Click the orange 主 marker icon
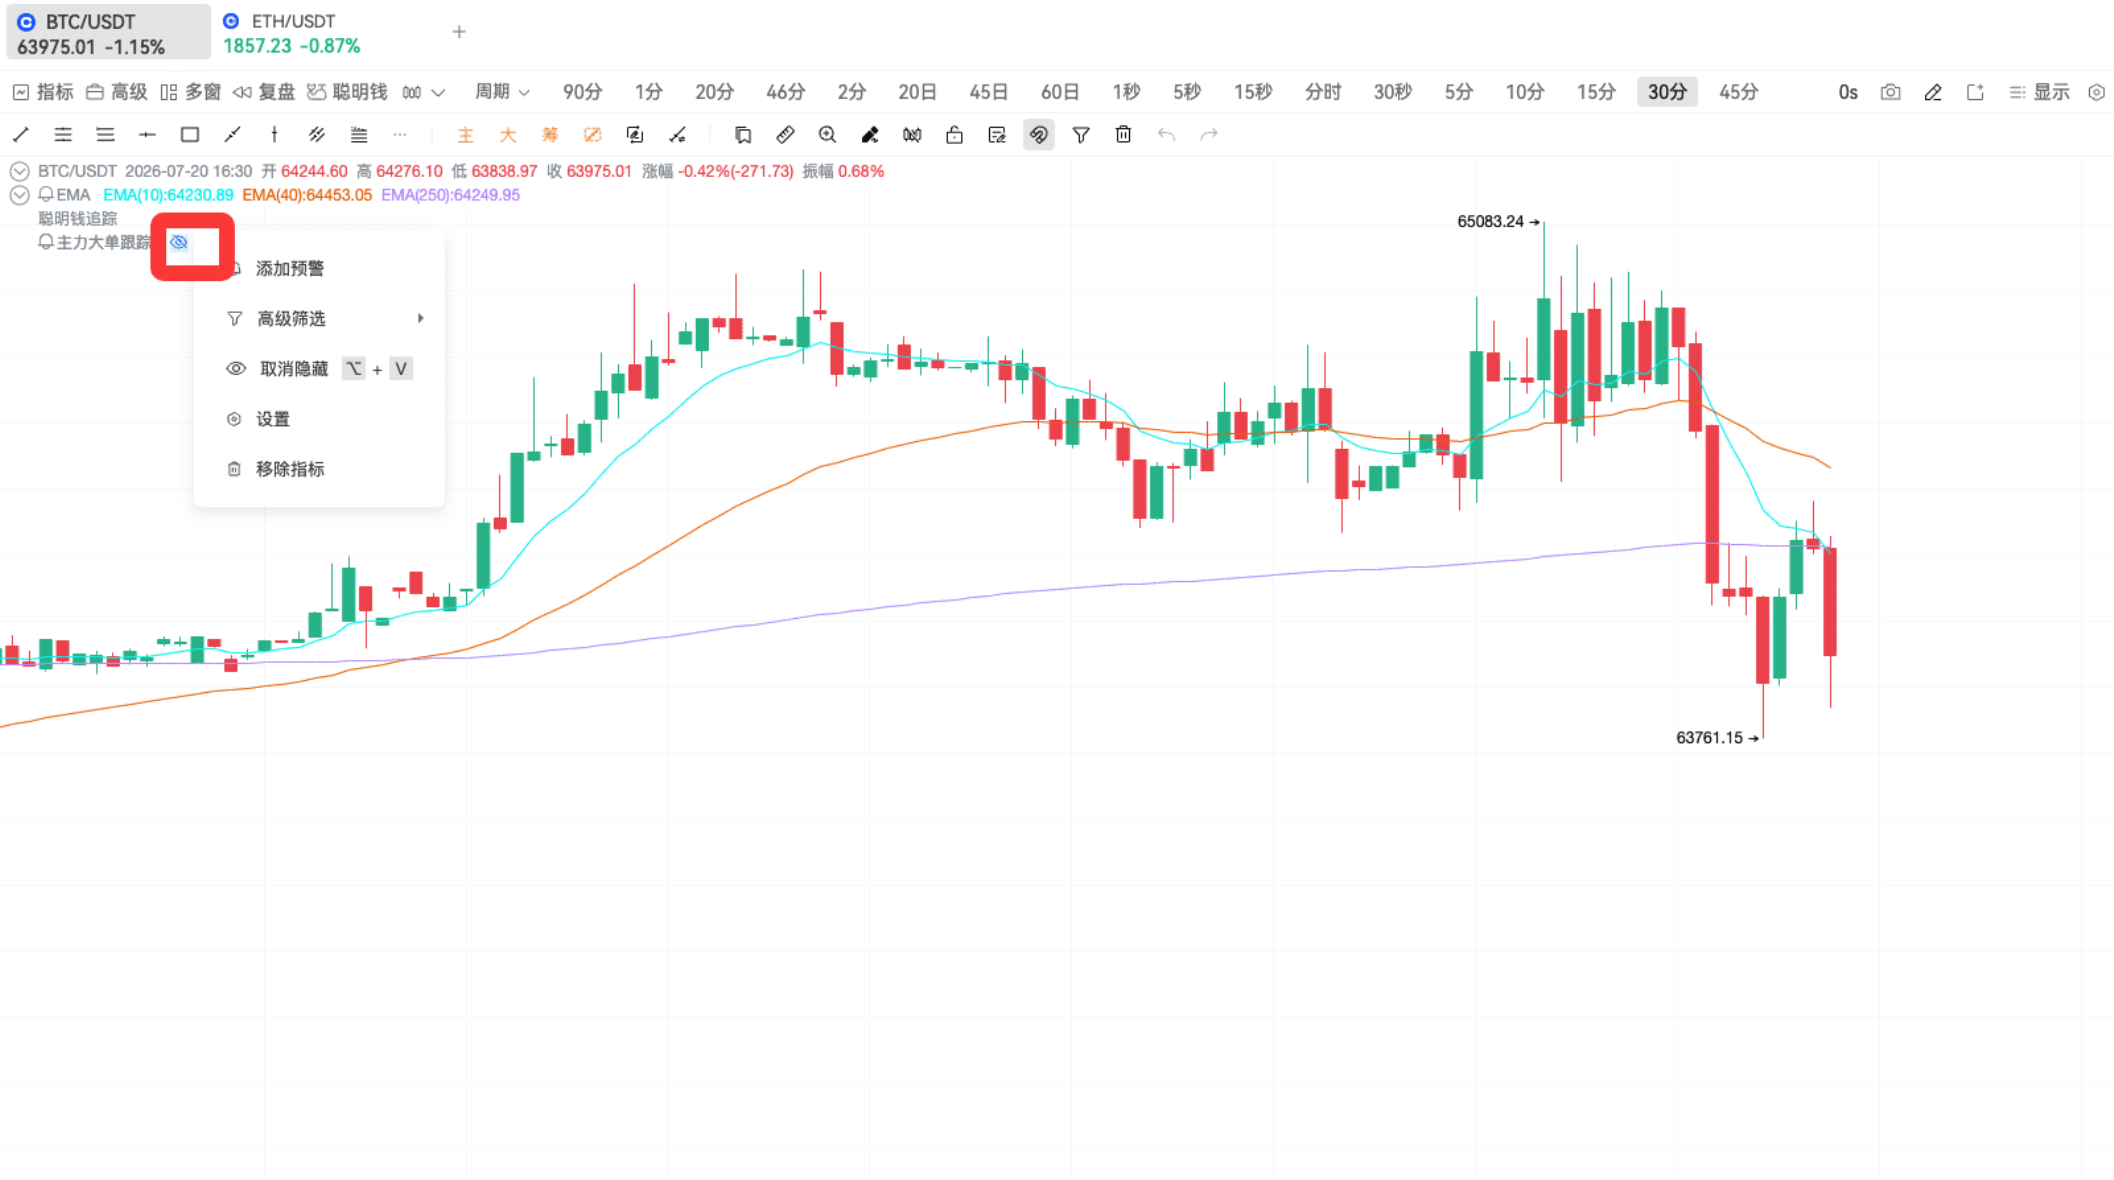This screenshot has width=2114, height=1180. [x=465, y=134]
